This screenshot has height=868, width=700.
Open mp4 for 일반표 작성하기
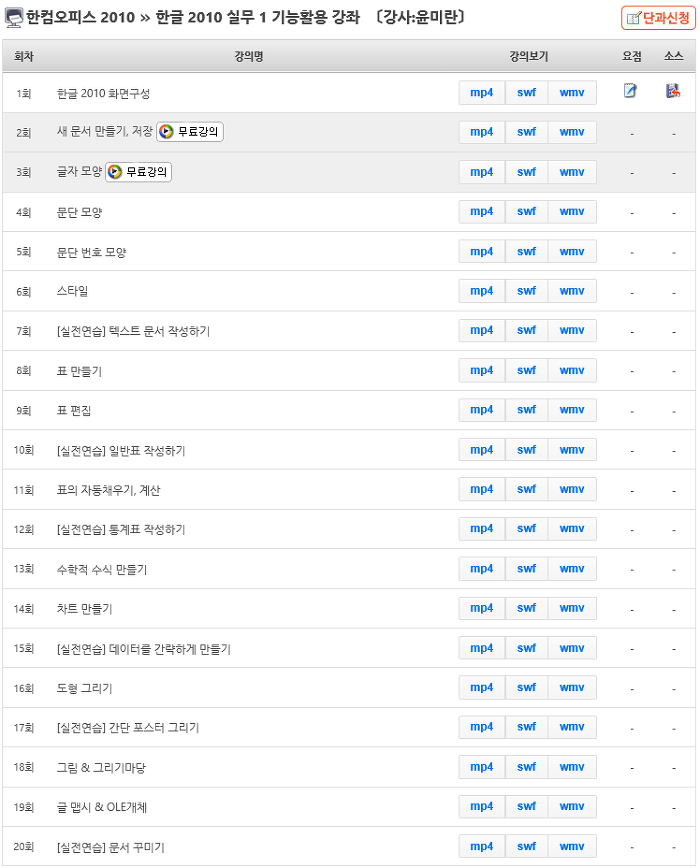tap(481, 450)
